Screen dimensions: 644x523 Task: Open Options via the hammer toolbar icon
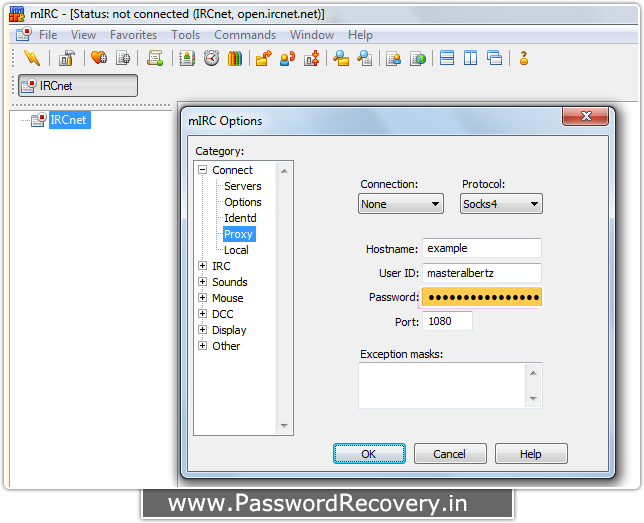coord(67,58)
